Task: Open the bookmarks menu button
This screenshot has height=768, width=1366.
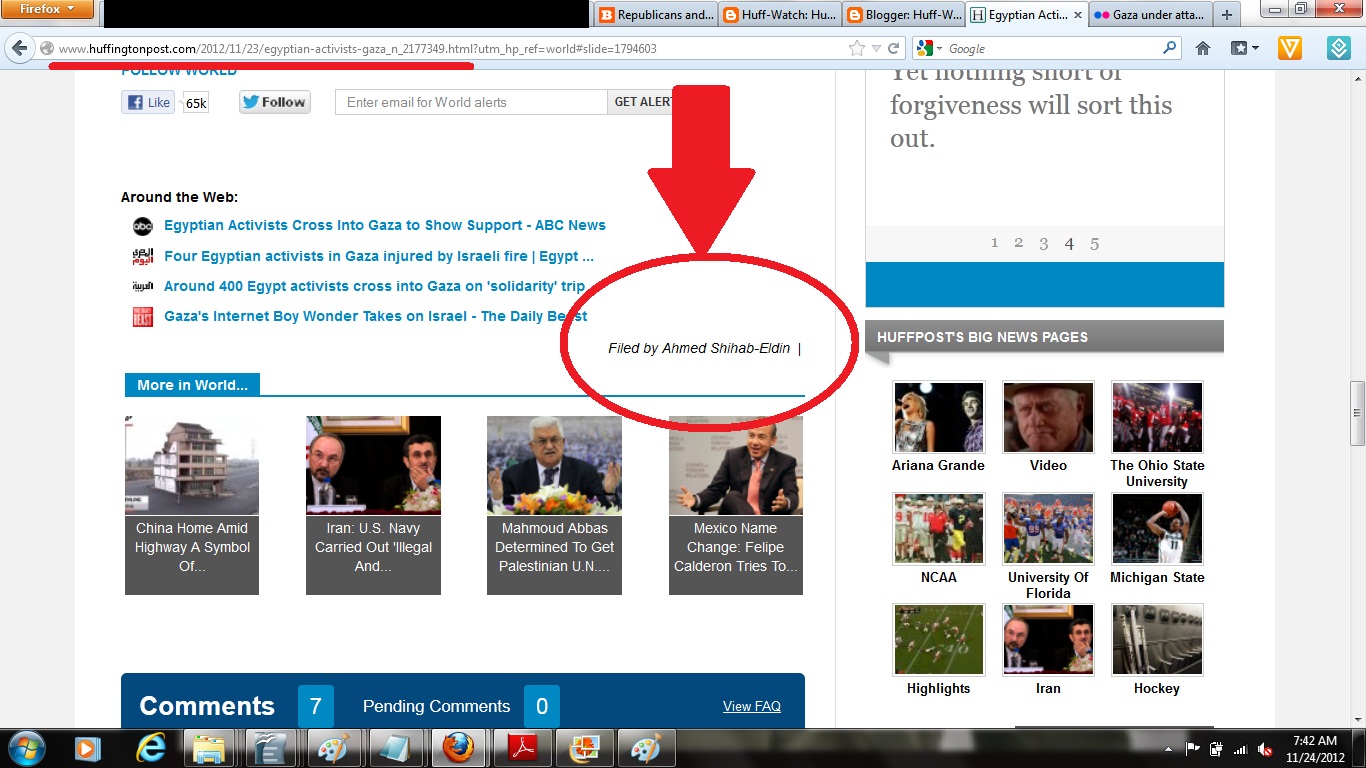Action: point(1245,48)
